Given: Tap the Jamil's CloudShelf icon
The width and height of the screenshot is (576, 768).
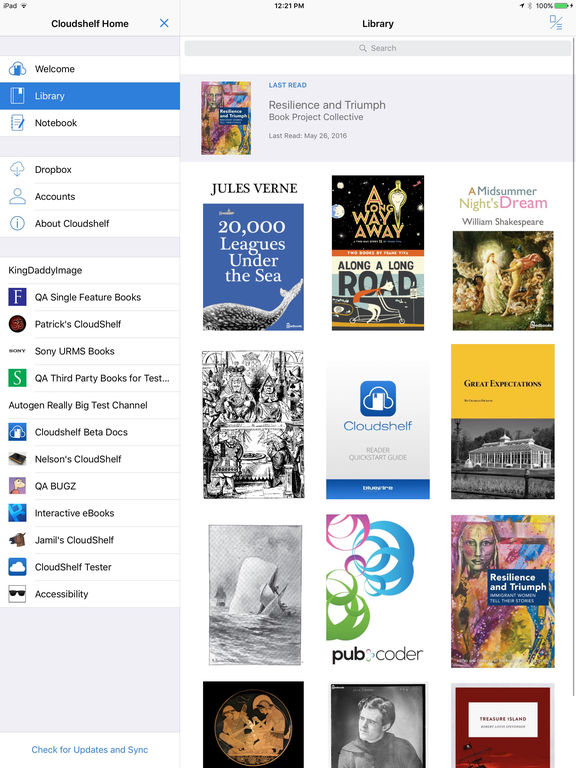Looking at the screenshot, I should point(17,540).
